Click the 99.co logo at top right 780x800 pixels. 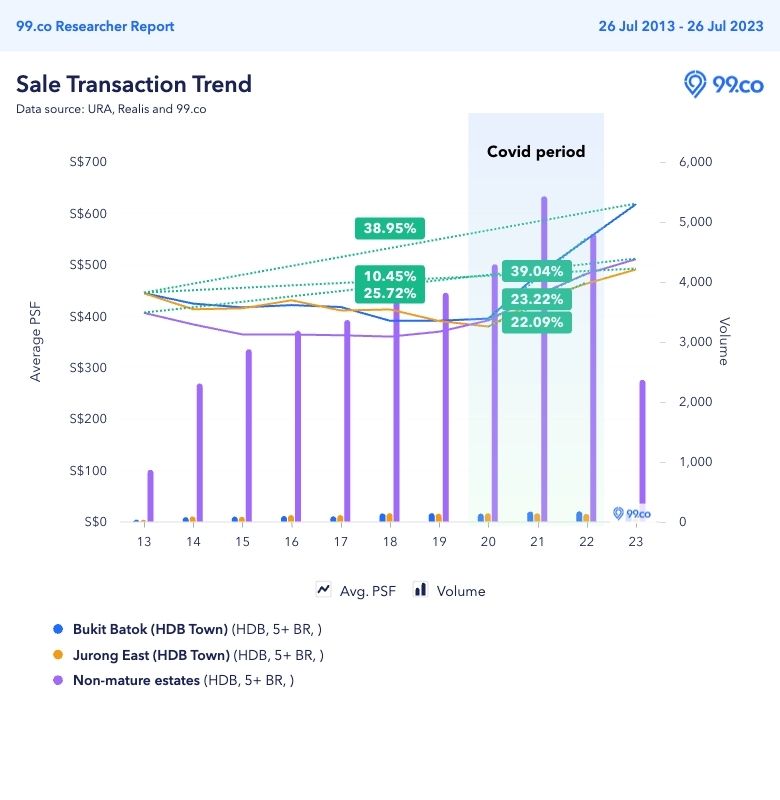723,85
